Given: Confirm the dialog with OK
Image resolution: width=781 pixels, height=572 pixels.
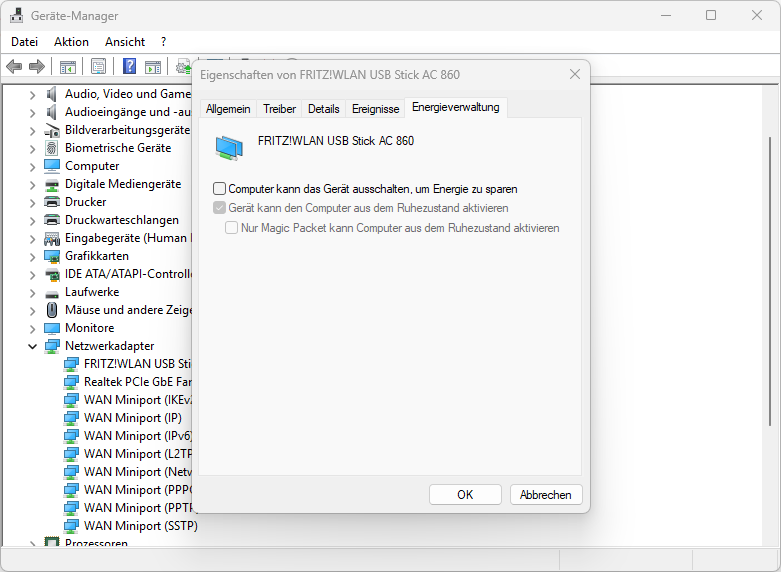Looking at the screenshot, I should pyautogui.click(x=465, y=495).
